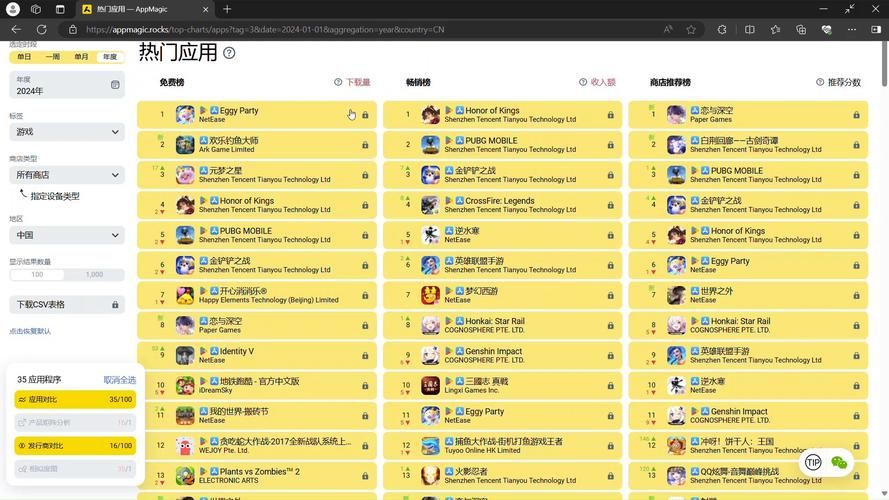Open the calendar icon in 年度 field
The width and height of the screenshot is (889, 500).
click(x=115, y=84)
